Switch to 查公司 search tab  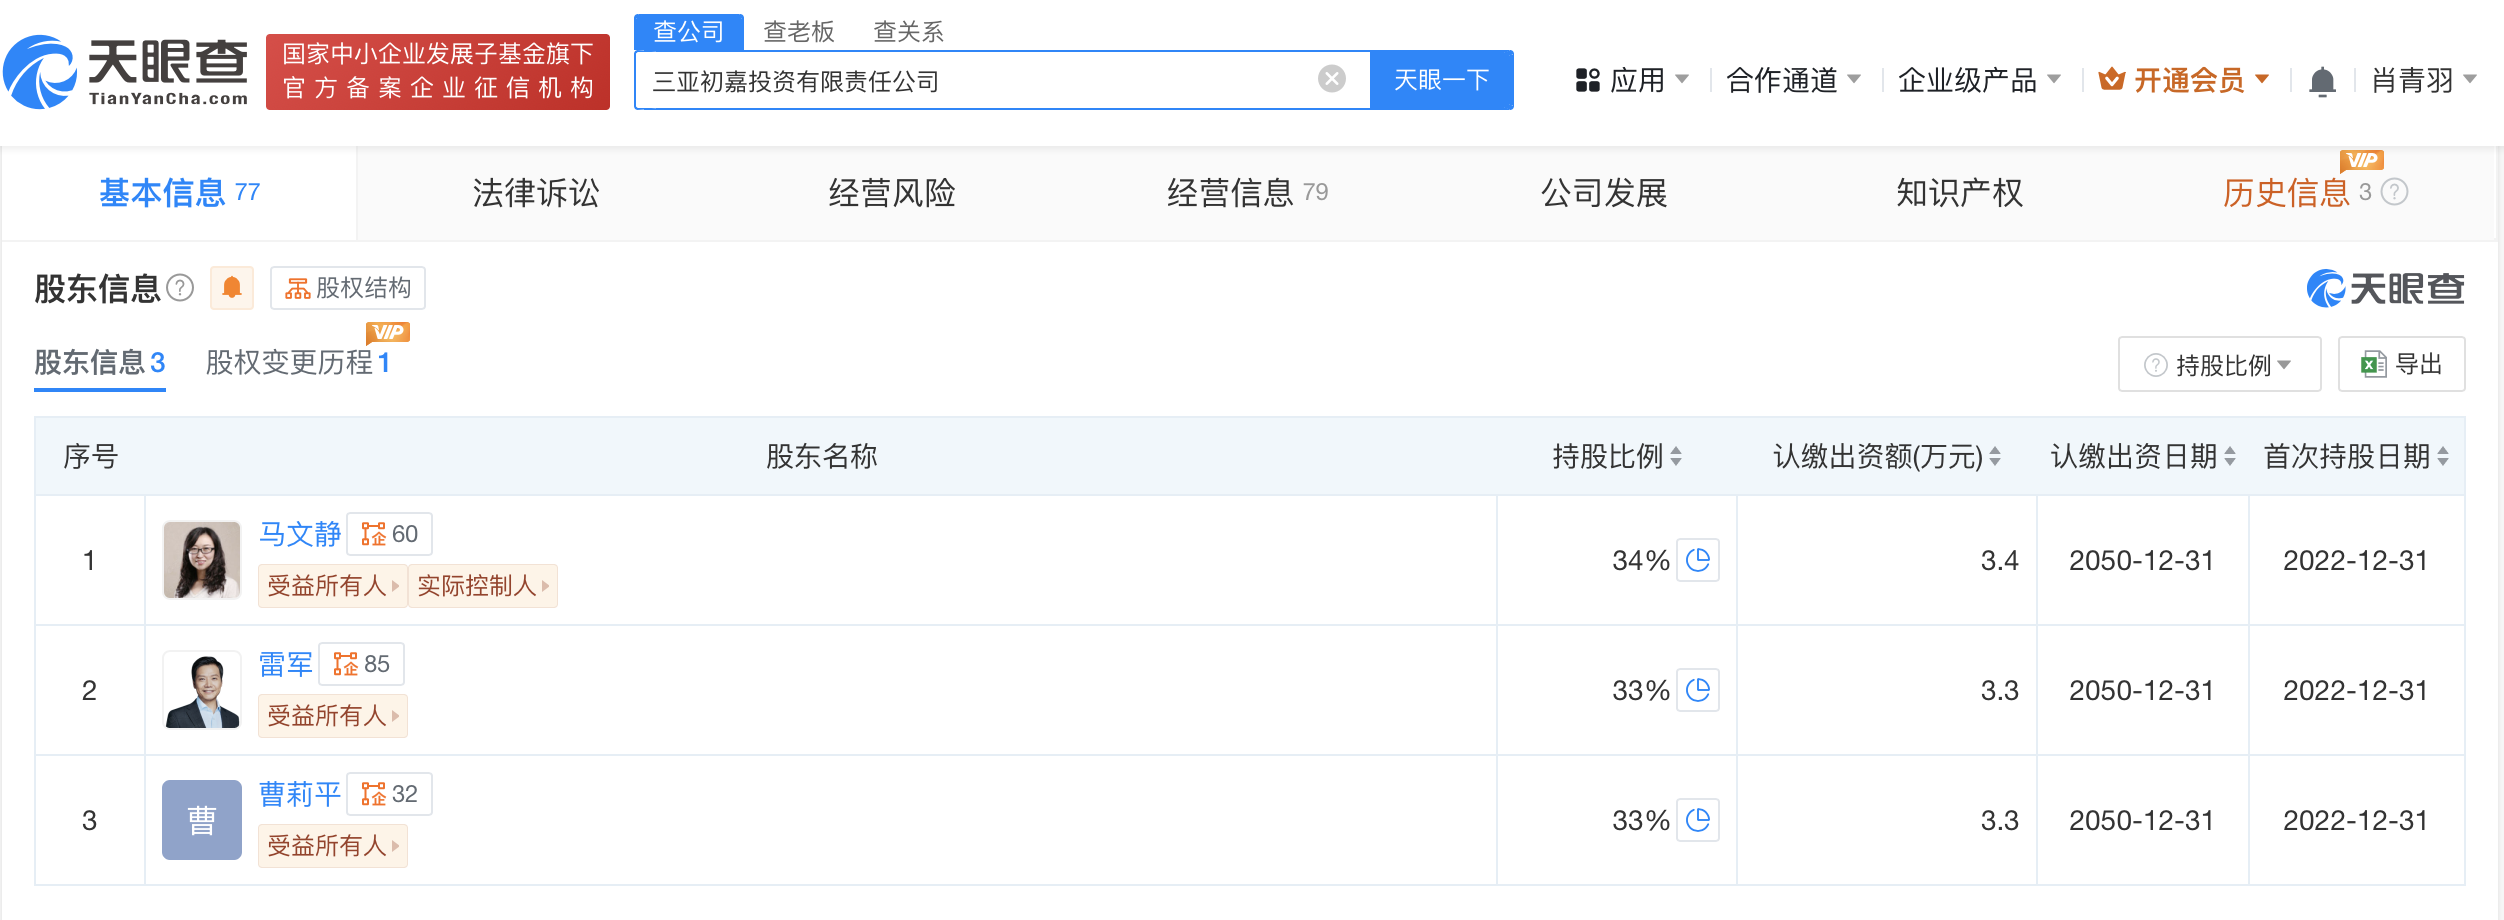[688, 32]
